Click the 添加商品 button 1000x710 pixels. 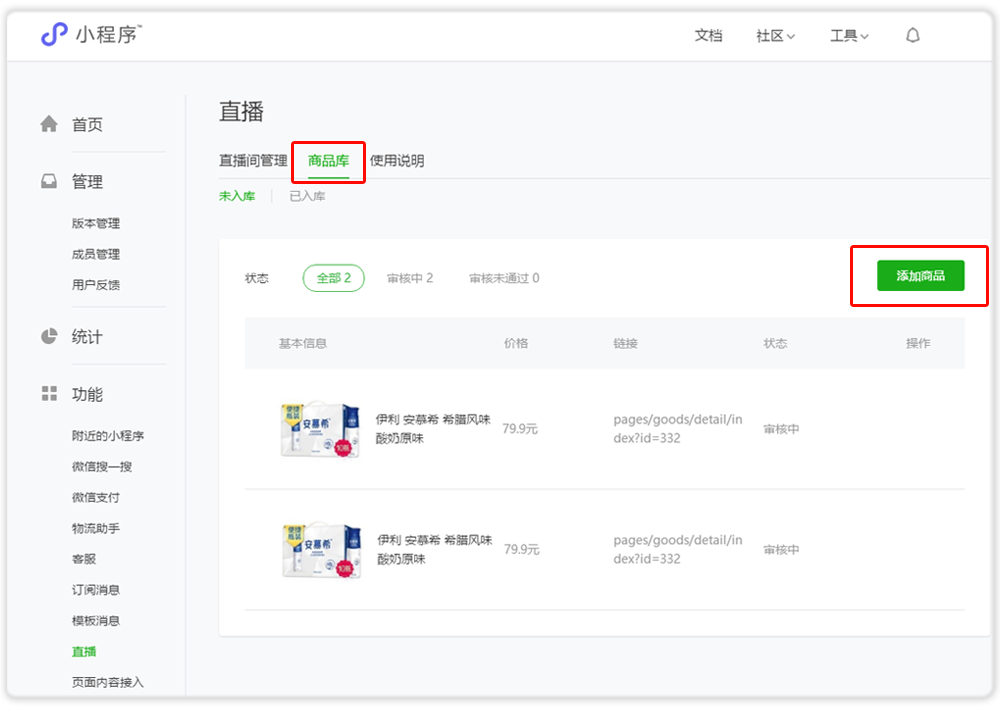[920, 276]
